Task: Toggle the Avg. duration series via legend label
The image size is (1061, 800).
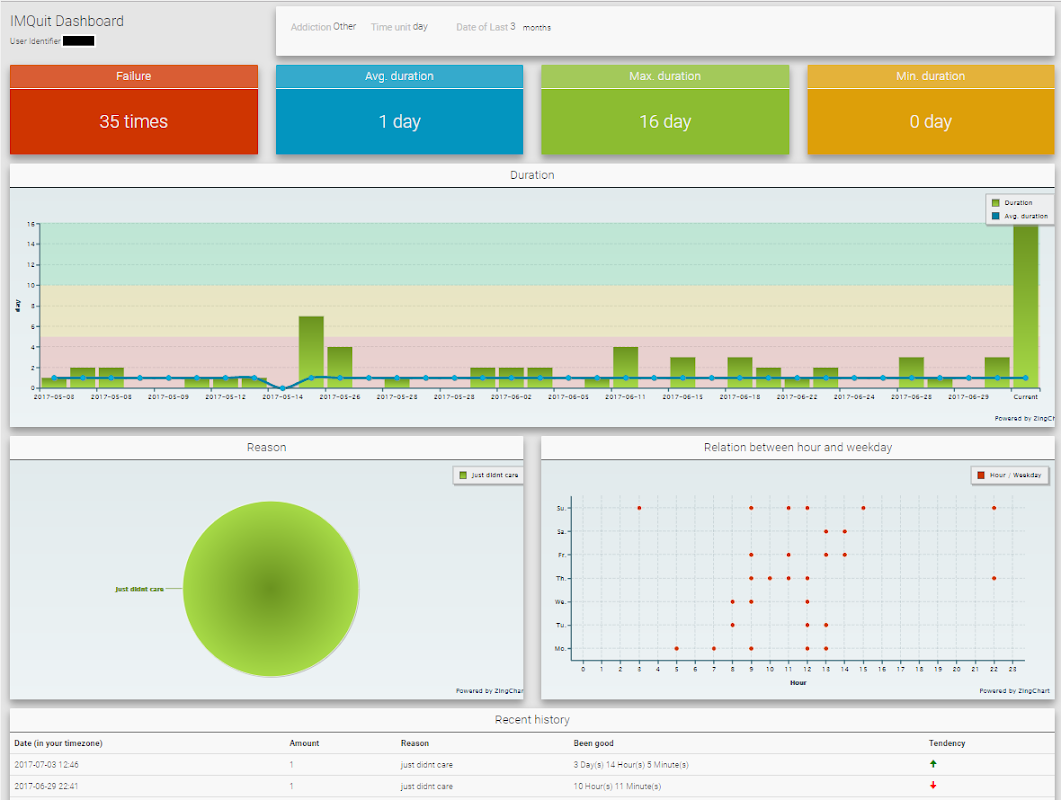Action: tap(1026, 216)
